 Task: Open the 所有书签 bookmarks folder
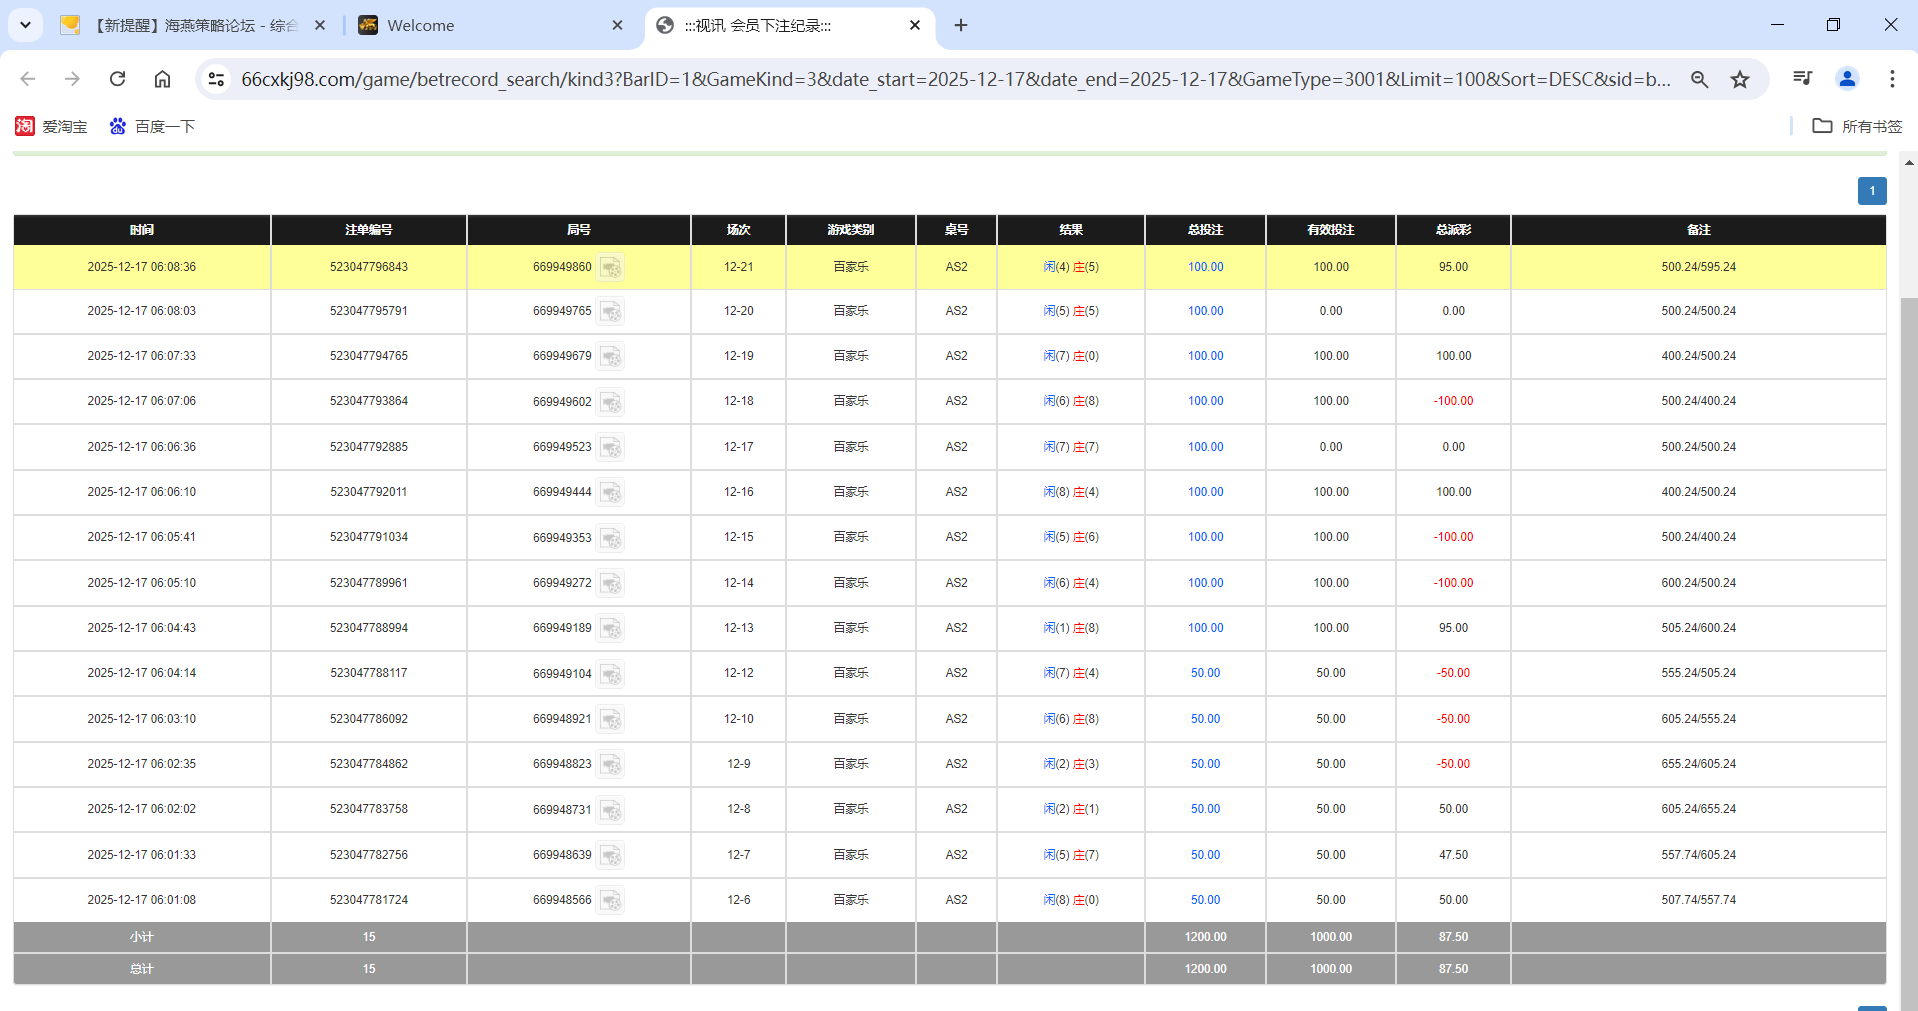1857,126
